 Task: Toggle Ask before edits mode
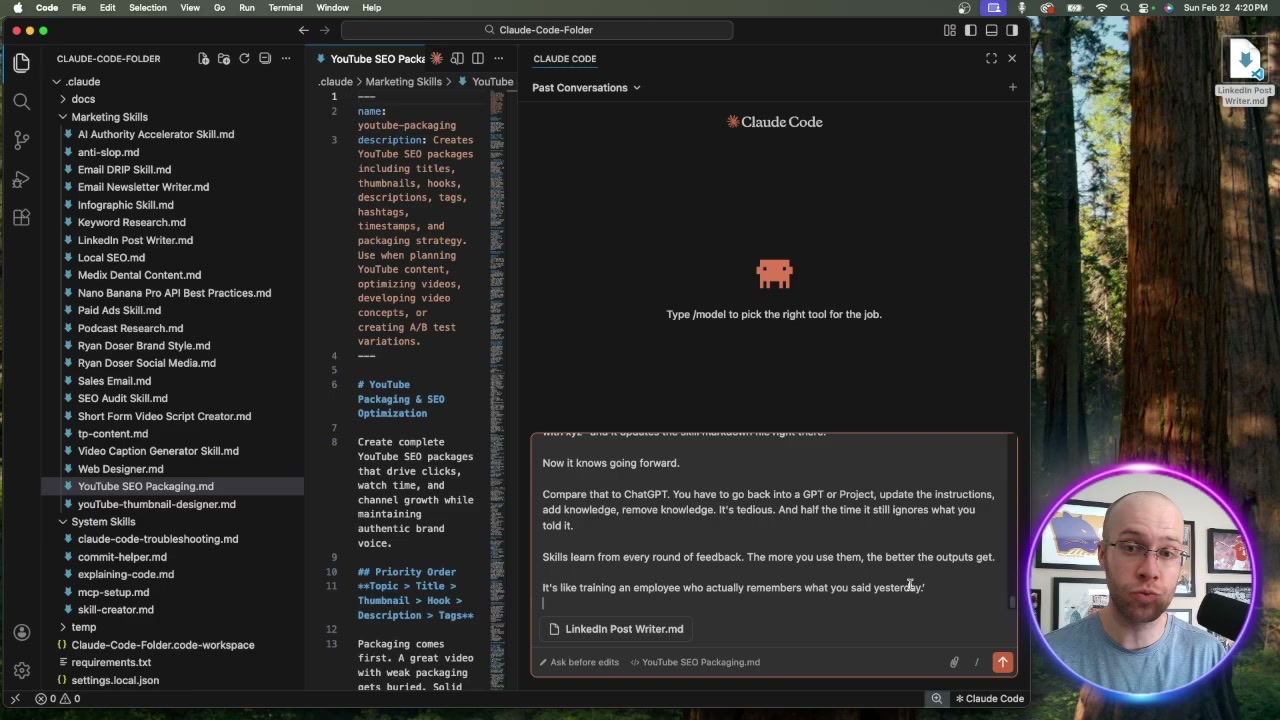(x=578, y=662)
